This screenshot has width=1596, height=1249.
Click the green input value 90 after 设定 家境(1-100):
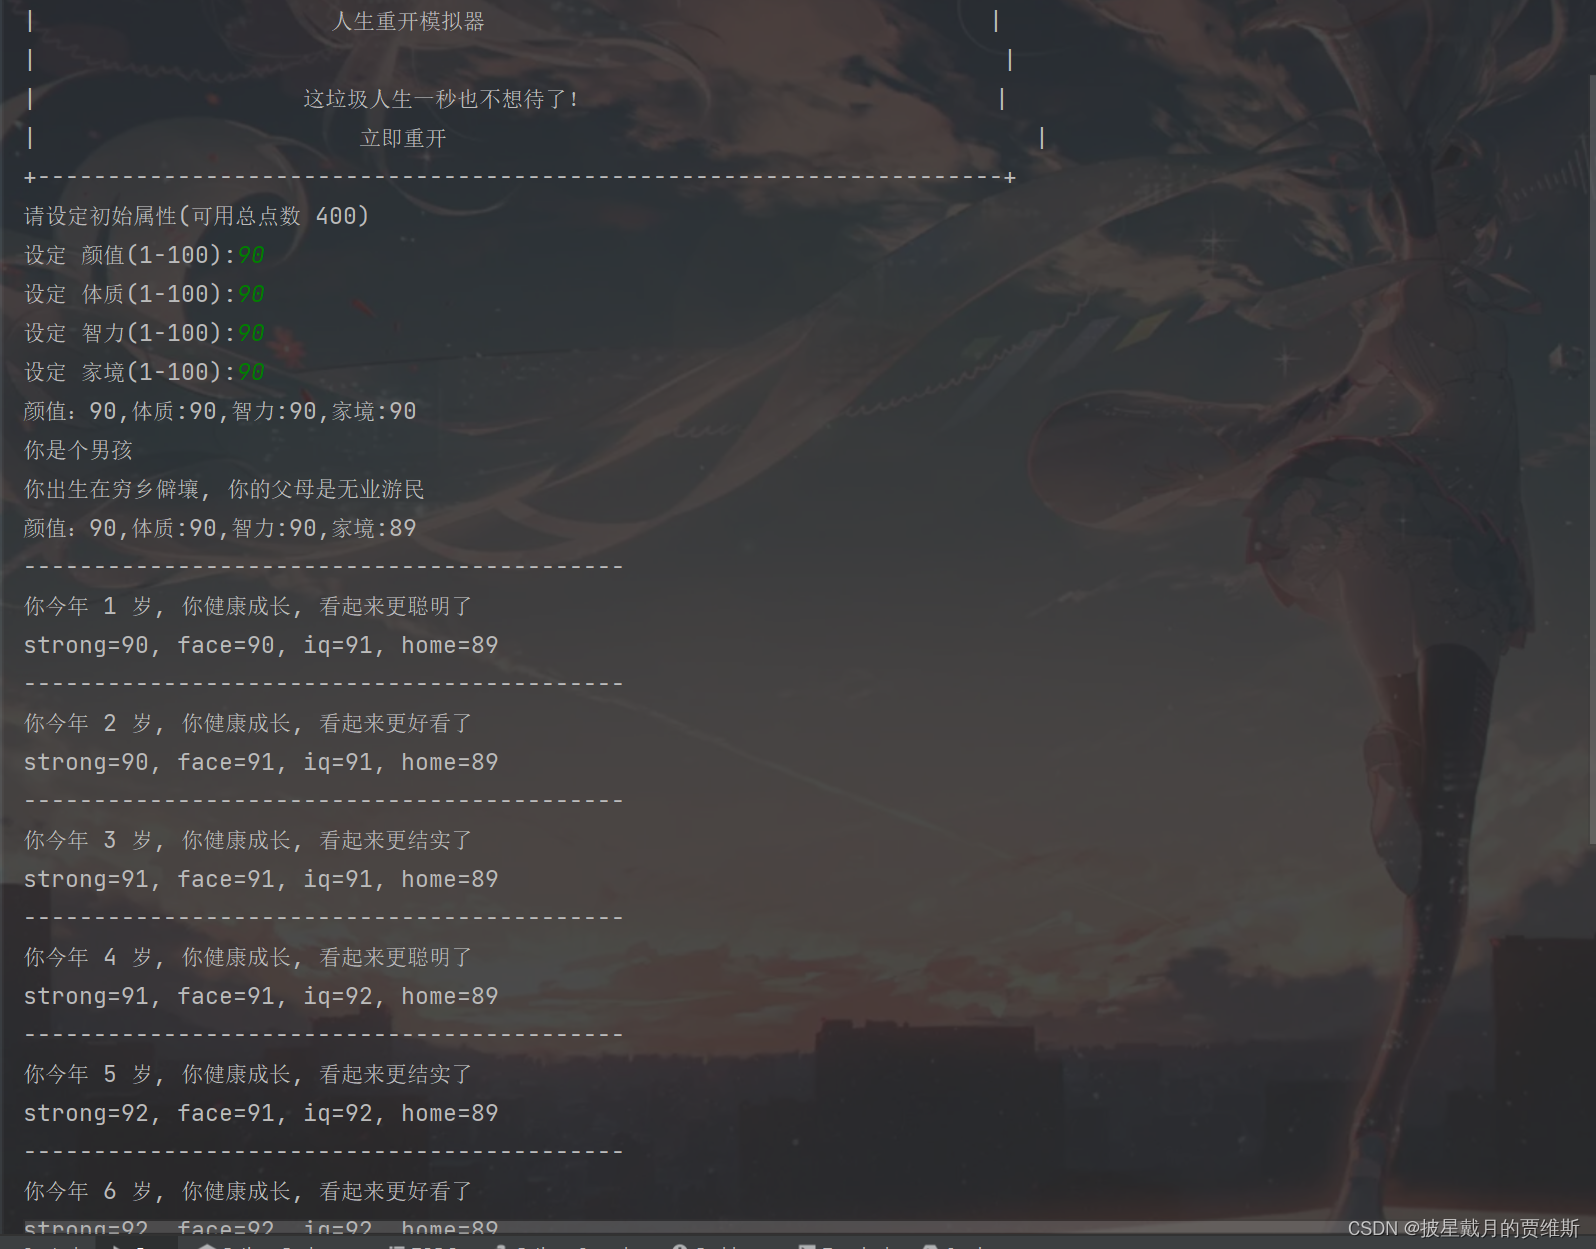251,372
